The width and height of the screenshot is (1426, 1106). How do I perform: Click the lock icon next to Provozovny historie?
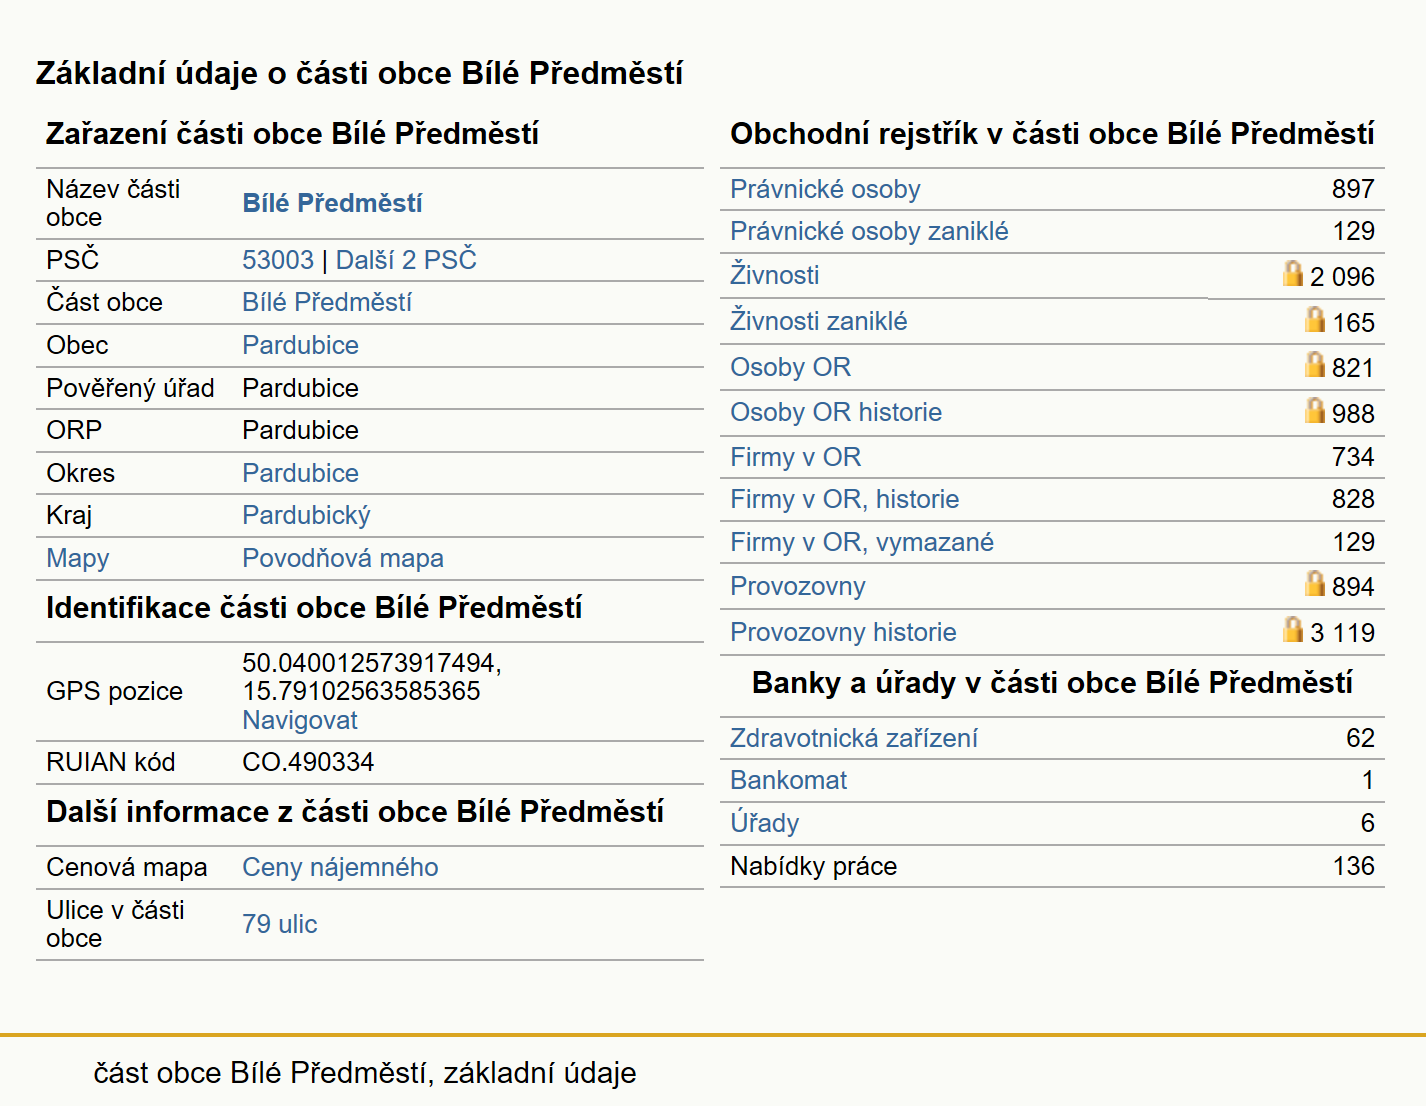click(x=1293, y=629)
